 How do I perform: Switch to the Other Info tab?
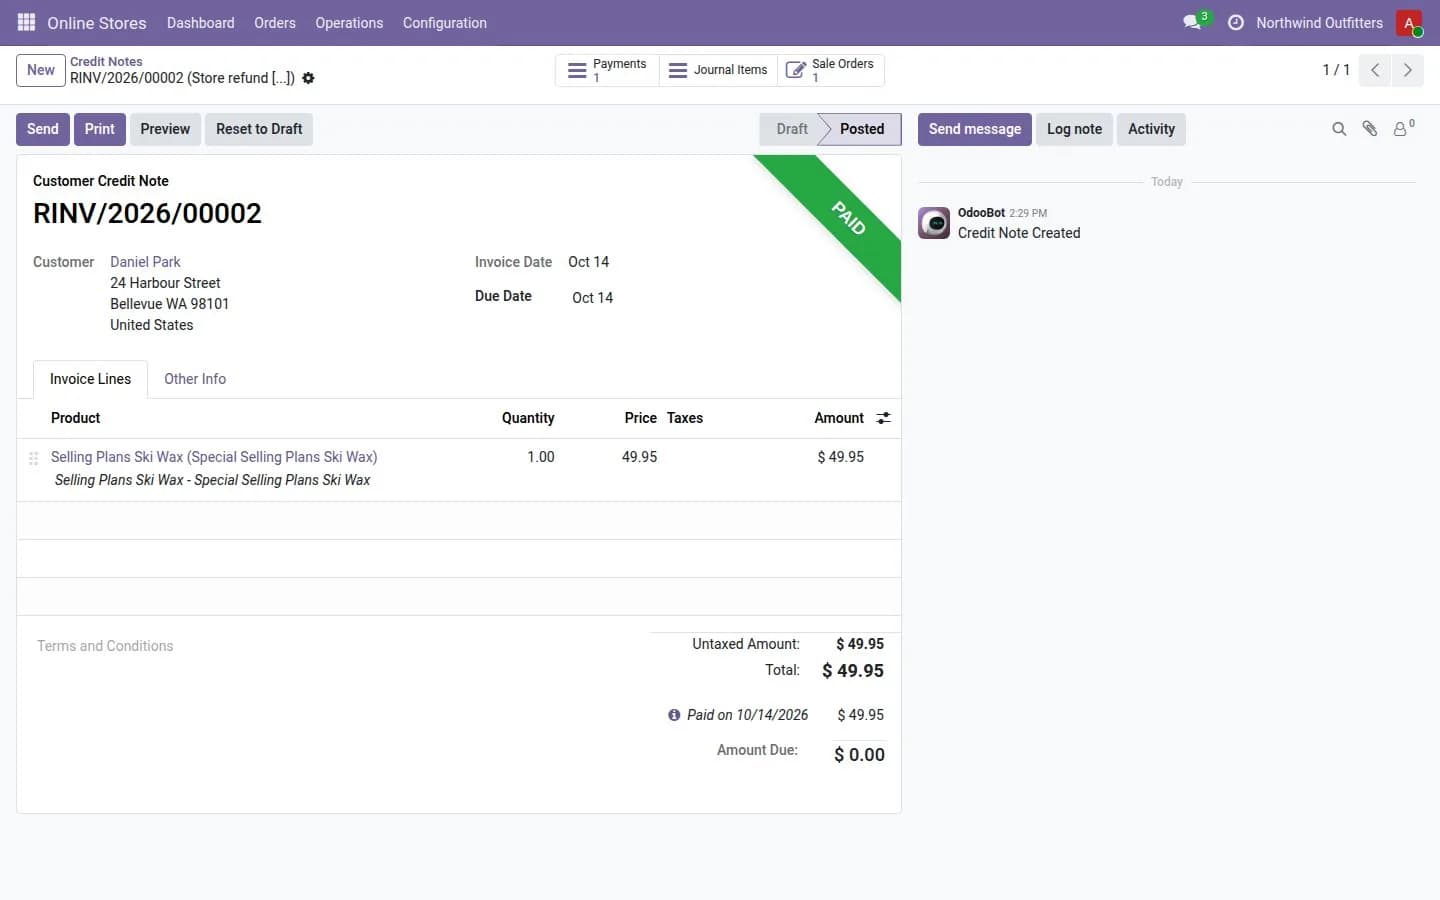195,379
